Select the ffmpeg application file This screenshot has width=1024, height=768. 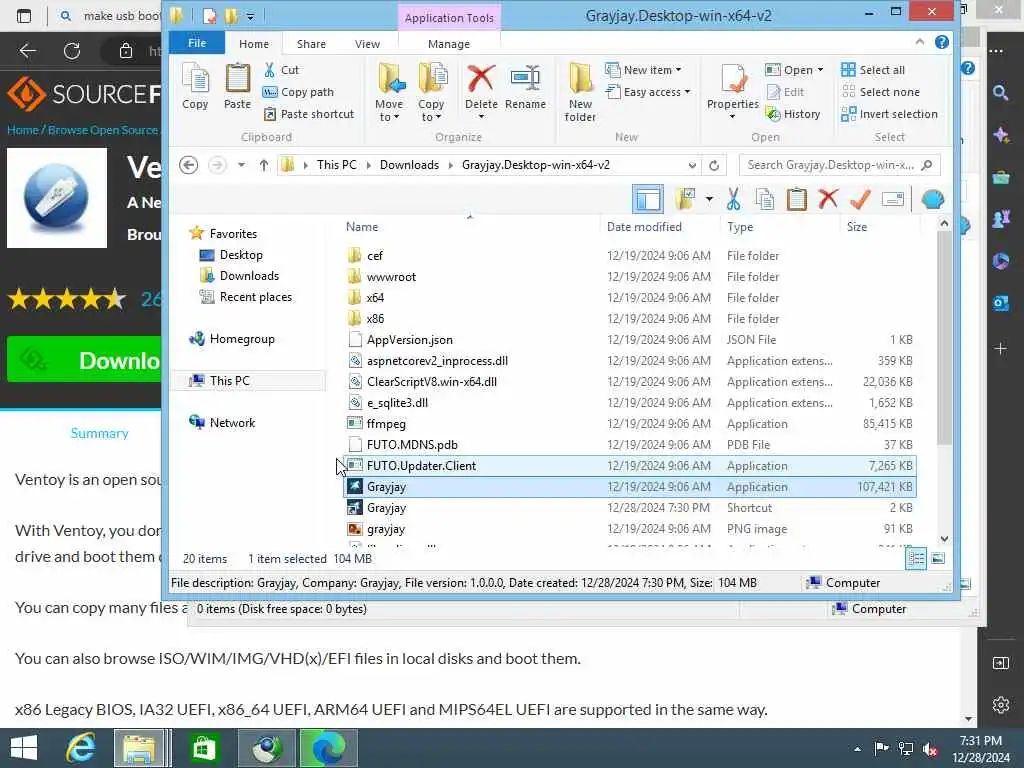point(630,424)
